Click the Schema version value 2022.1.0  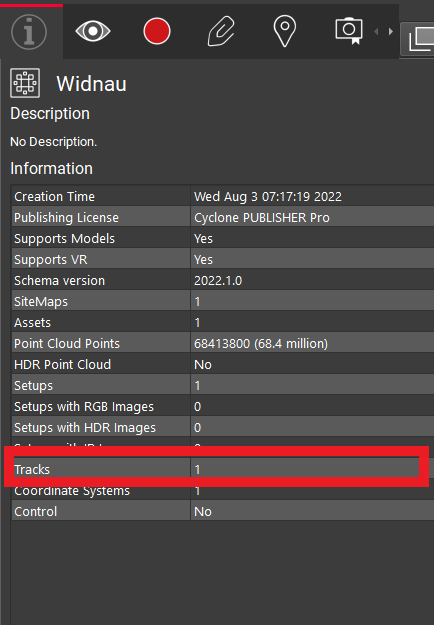tap(218, 281)
